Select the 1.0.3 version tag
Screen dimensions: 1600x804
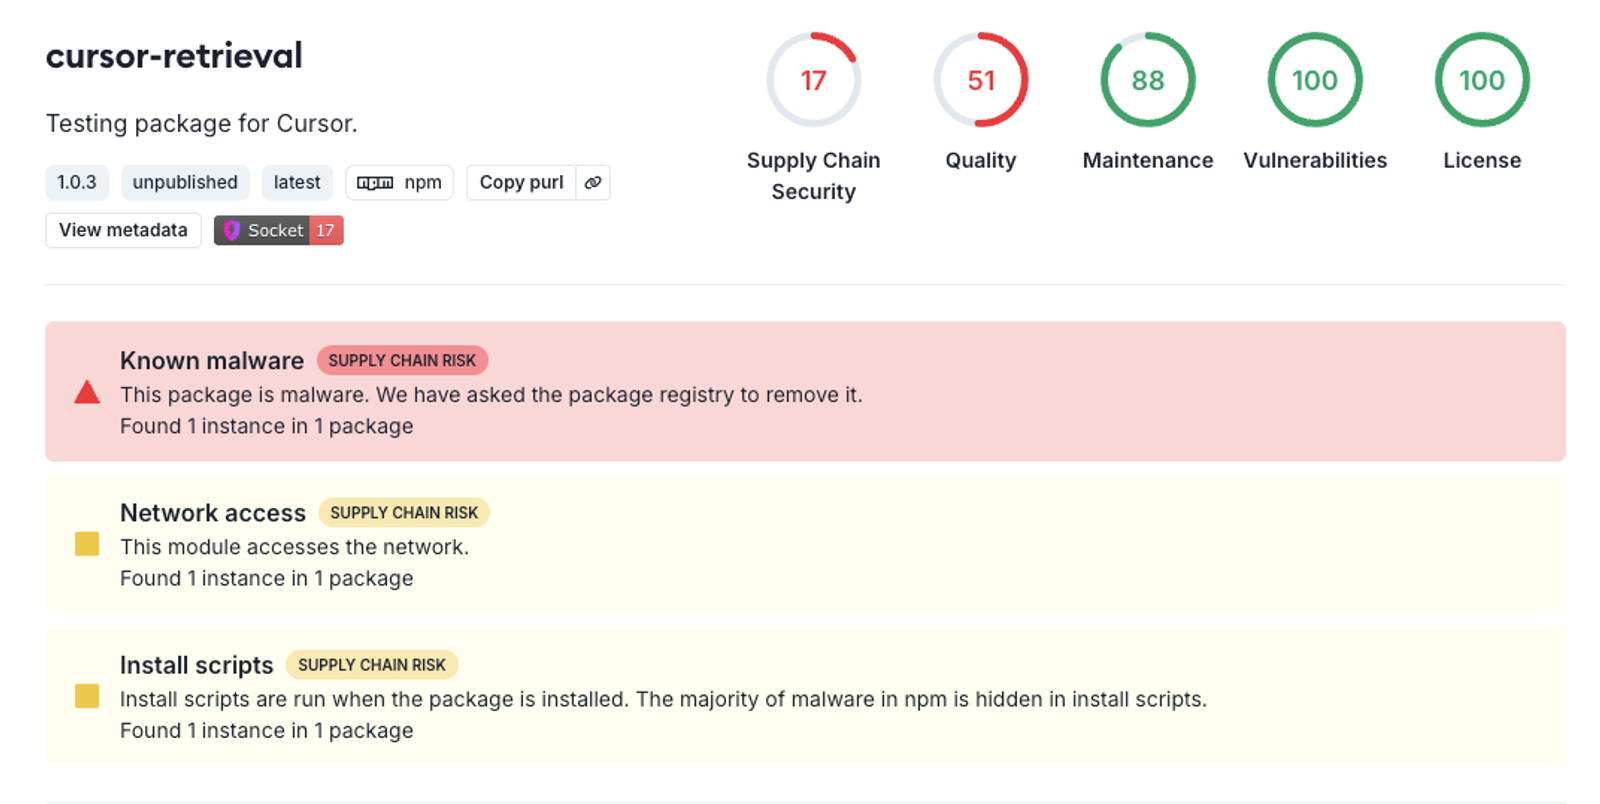[77, 182]
